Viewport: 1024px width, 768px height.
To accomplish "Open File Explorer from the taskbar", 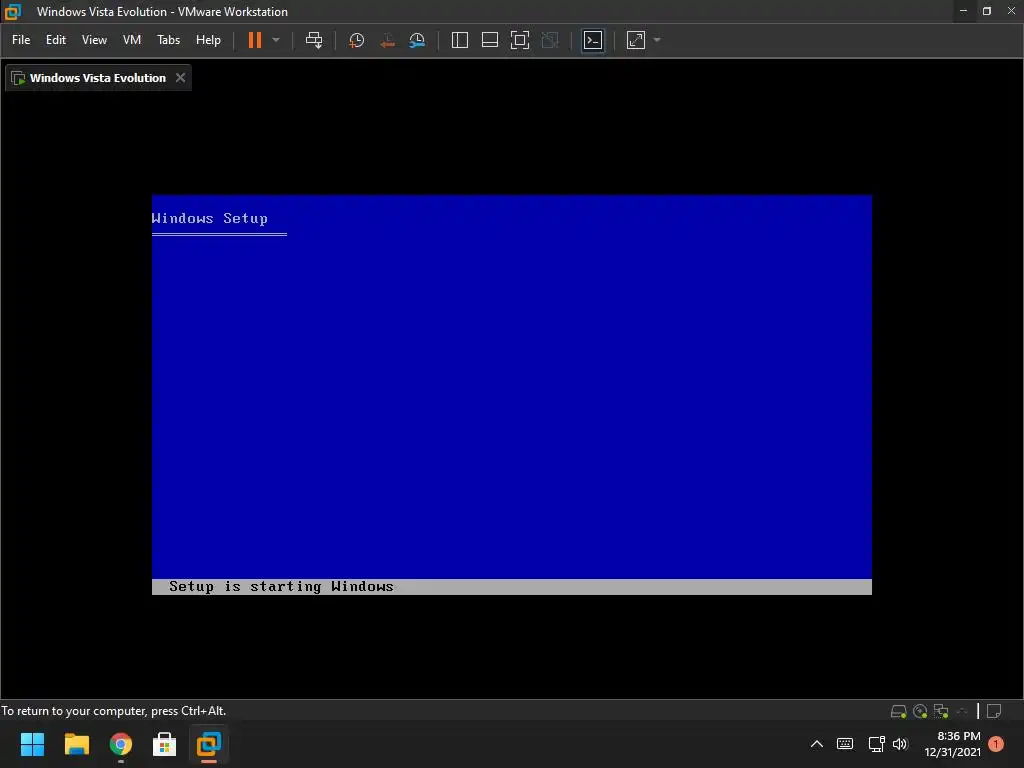I will coord(76,744).
